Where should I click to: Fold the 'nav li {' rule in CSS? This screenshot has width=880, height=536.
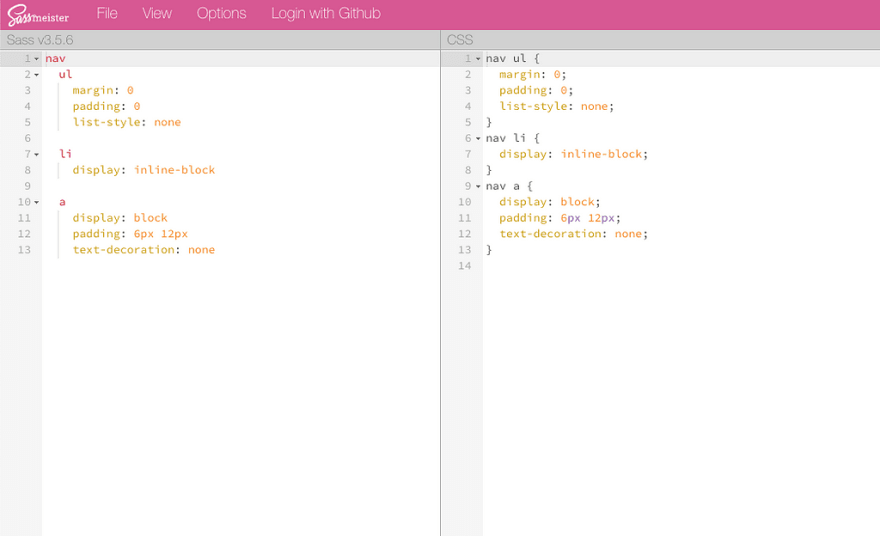coord(478,139)
